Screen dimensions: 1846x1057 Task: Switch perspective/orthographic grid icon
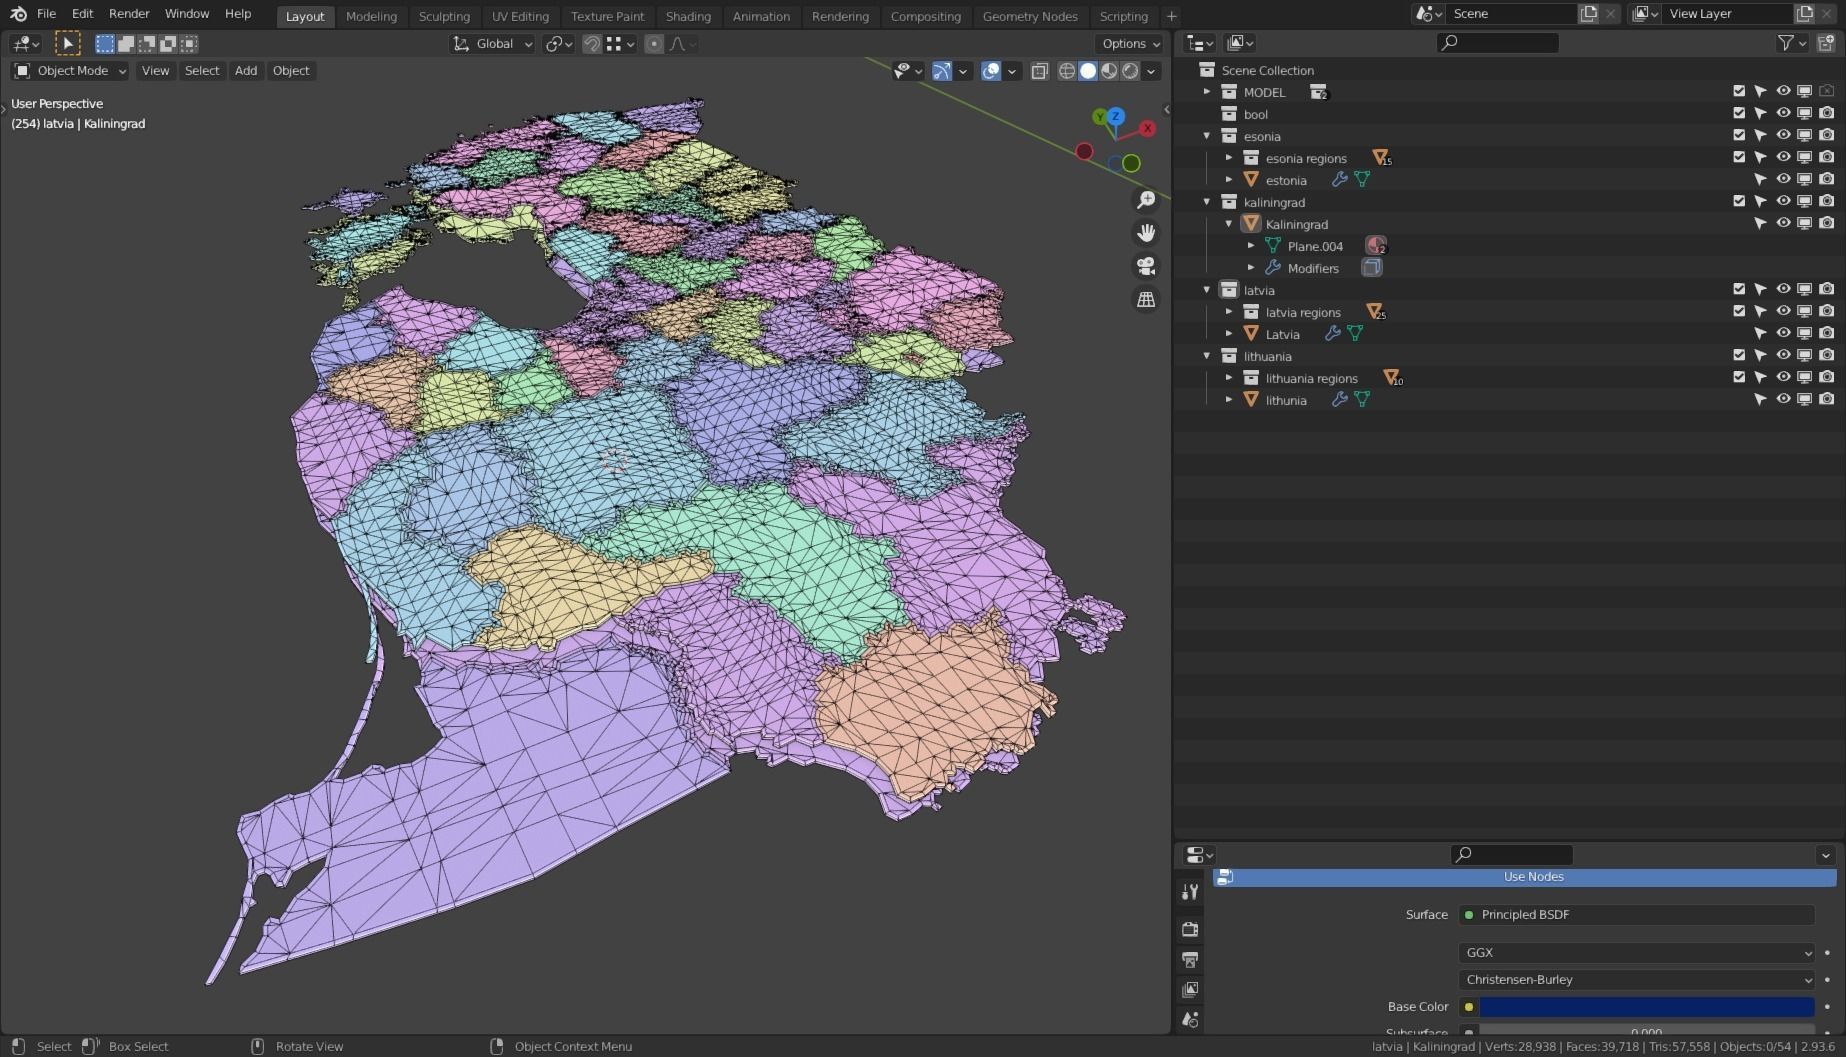point(1146,299)
